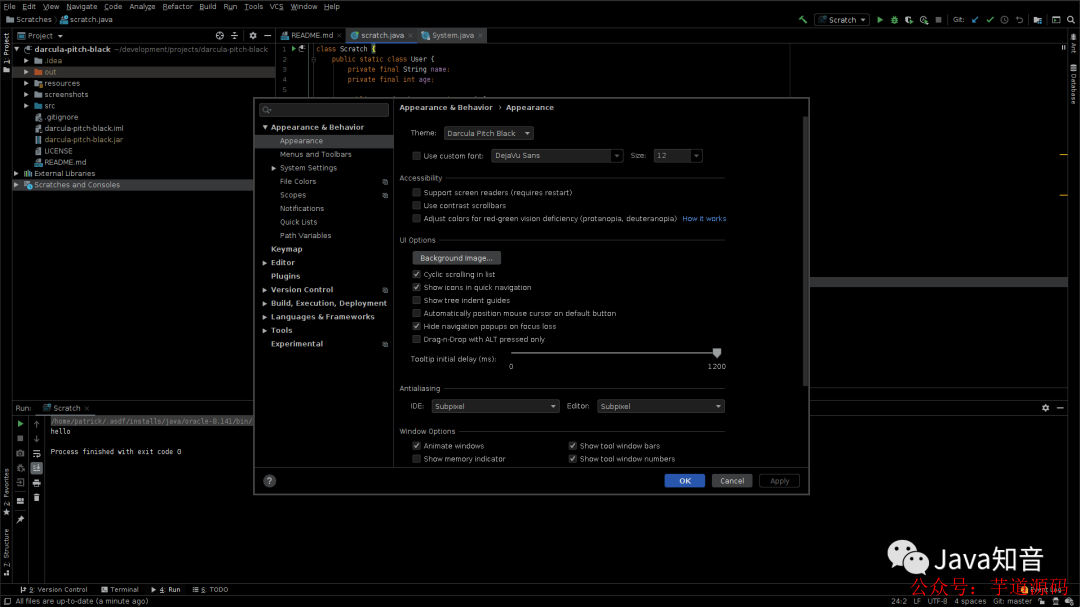Open the Terminal tool window tab
This screenshot has height=607, width=1080.
click(x=120, y=590)
